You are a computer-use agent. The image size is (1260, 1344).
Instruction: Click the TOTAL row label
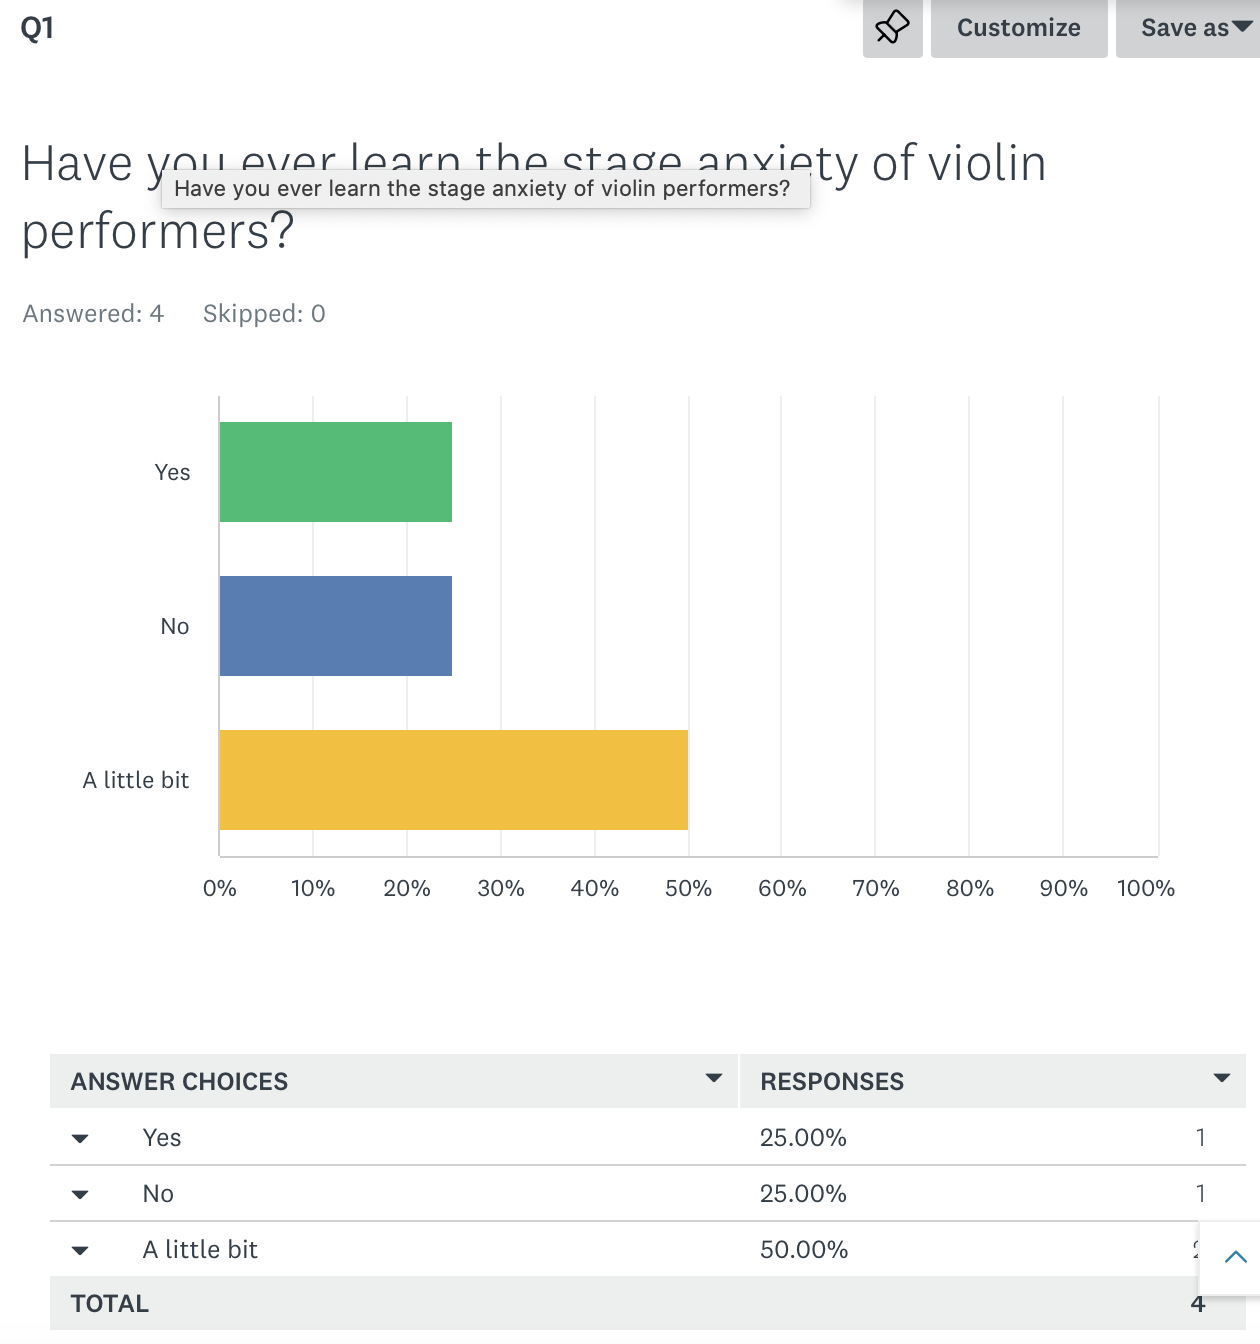tap(110, 1304)
